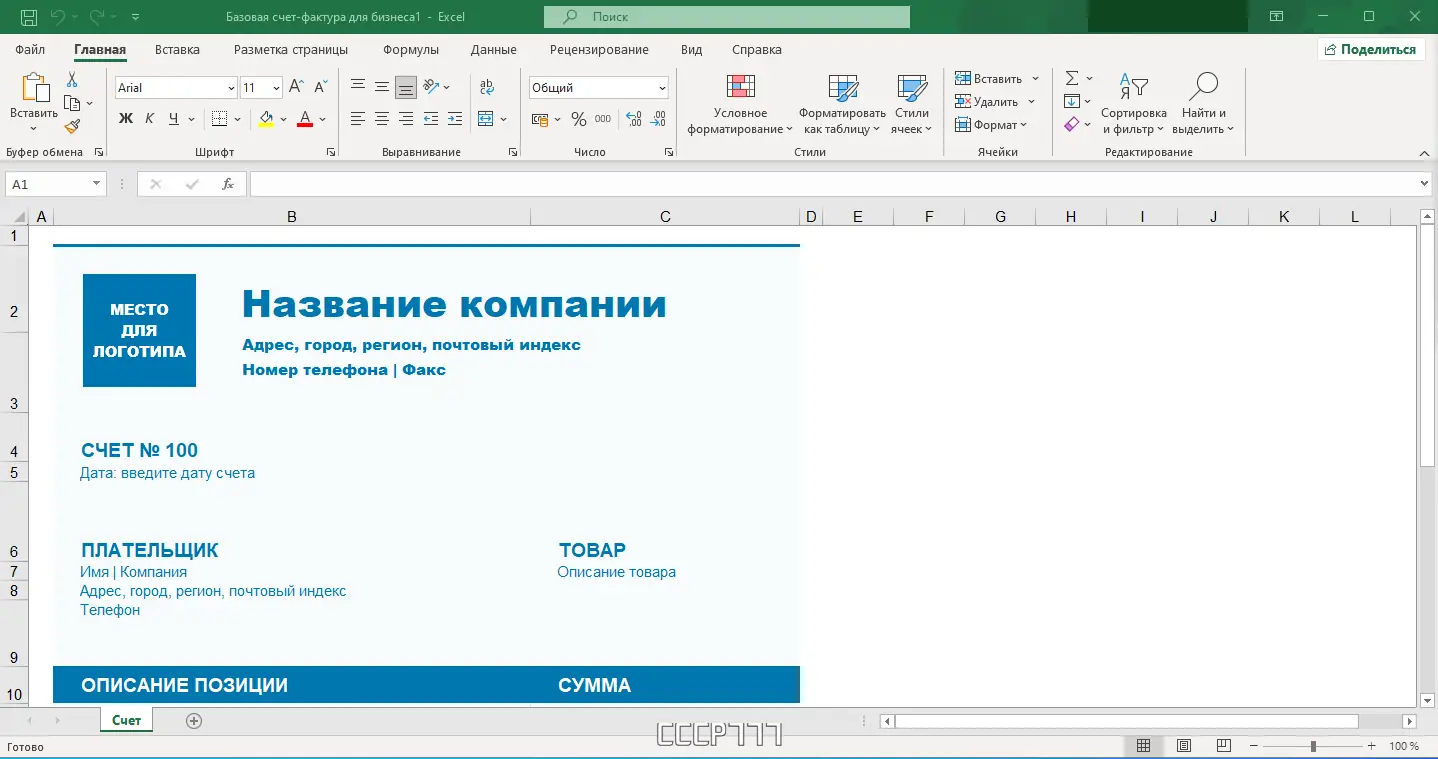The height and width of the screenshot is (759, 1438).
Task: Click the AutoSum sigma icon
Action: click(x=1073, y=78)
